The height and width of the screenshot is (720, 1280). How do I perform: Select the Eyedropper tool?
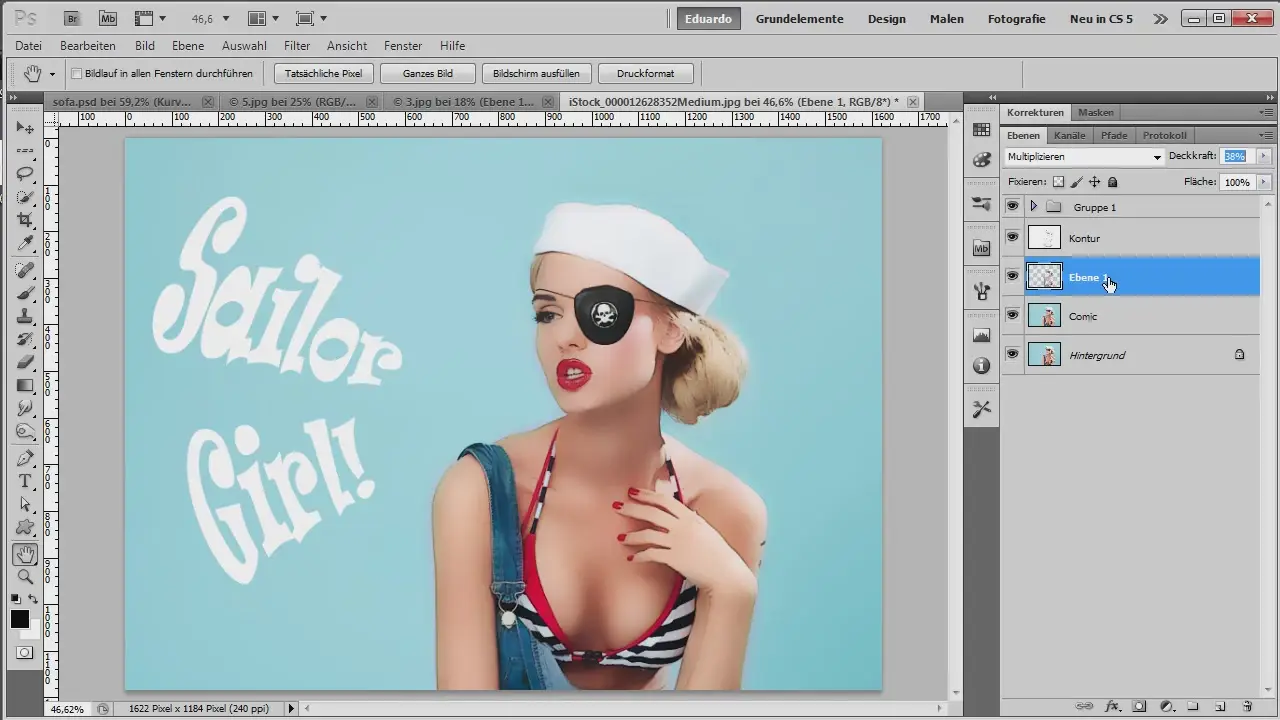point(25,244)
